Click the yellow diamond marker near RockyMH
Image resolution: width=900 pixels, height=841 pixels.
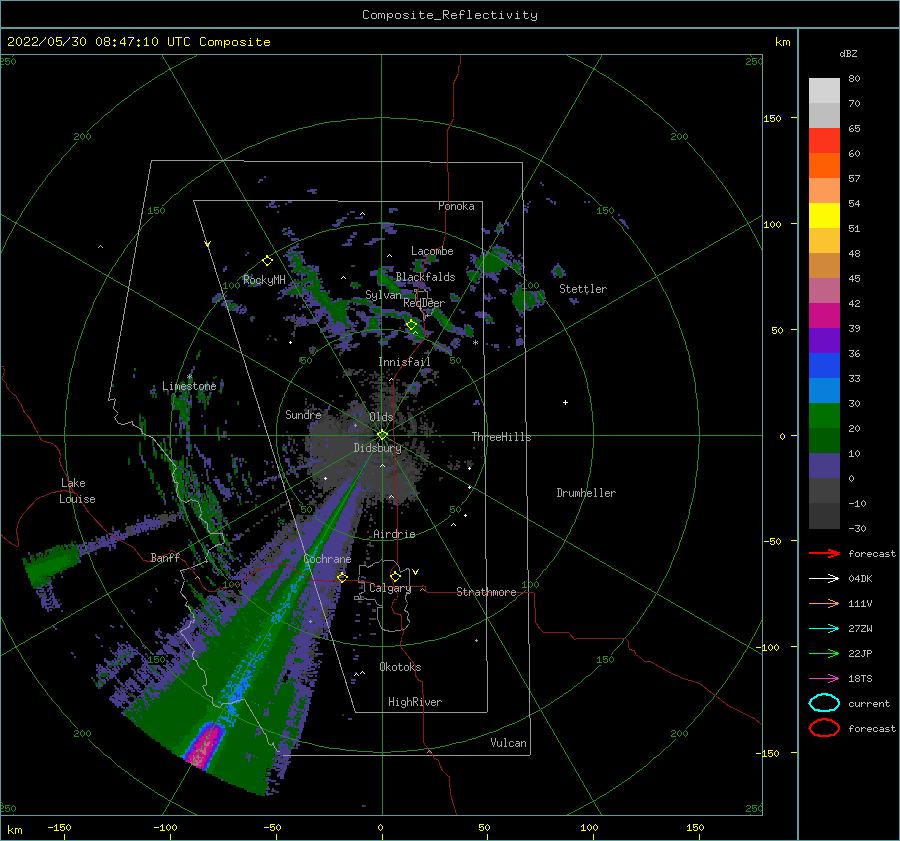[x=267, y=261]
